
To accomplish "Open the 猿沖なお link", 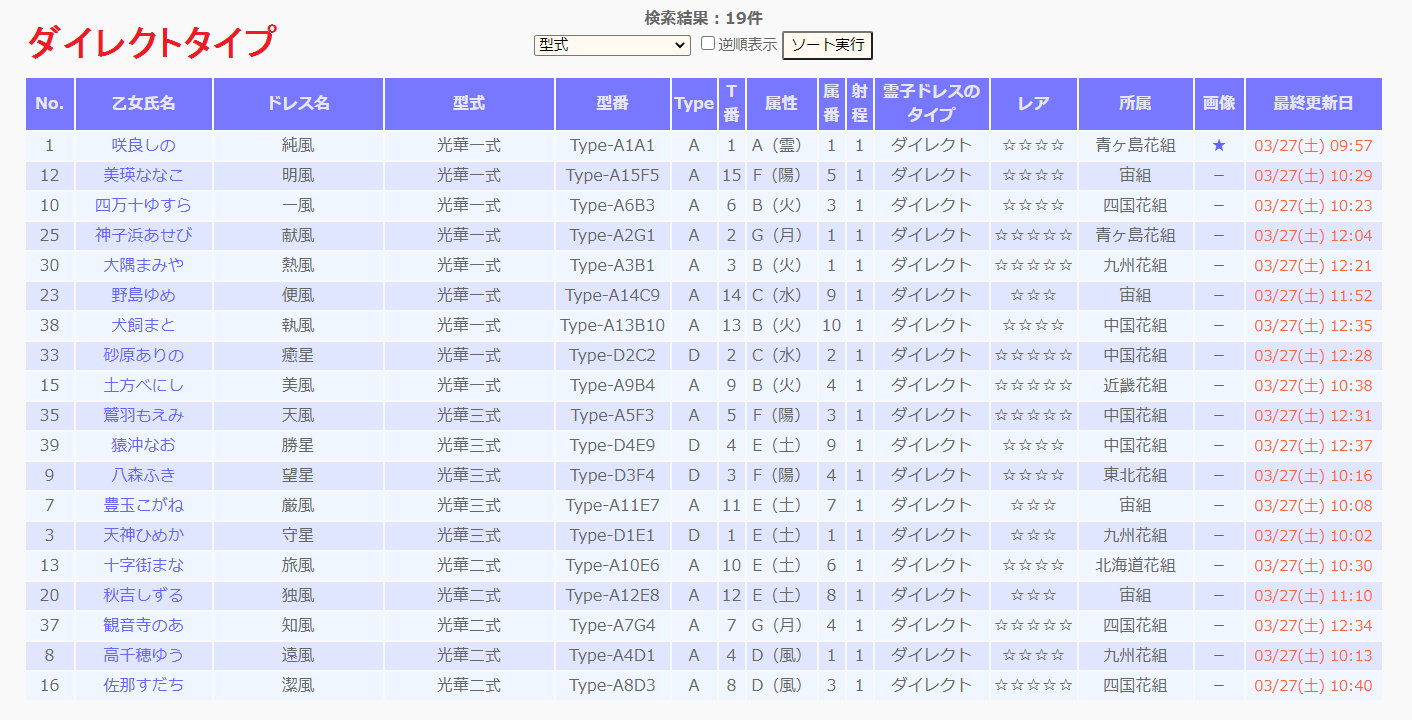I will tap(143, 445).
